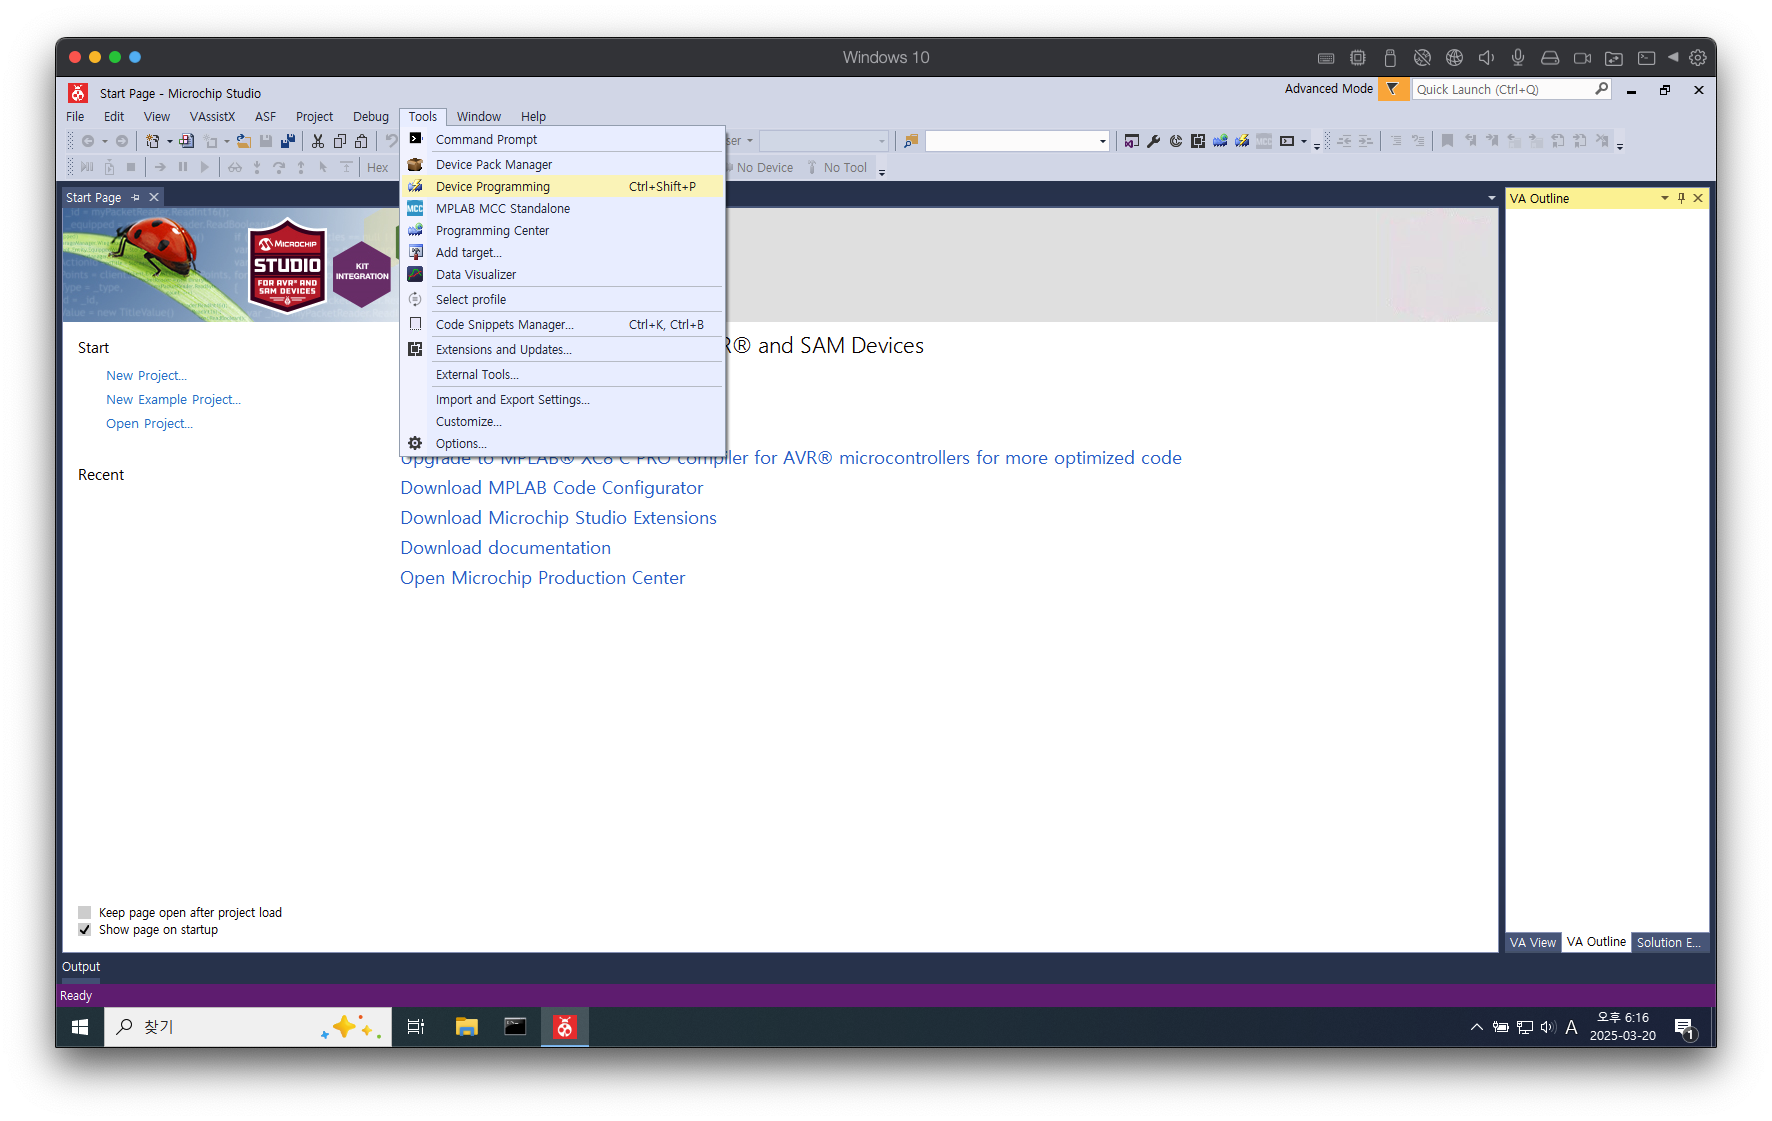The width and height of the screenshot is (1772, 1121).
Task: Open Extensions and Updates menu entry
Action: point(503,350)
